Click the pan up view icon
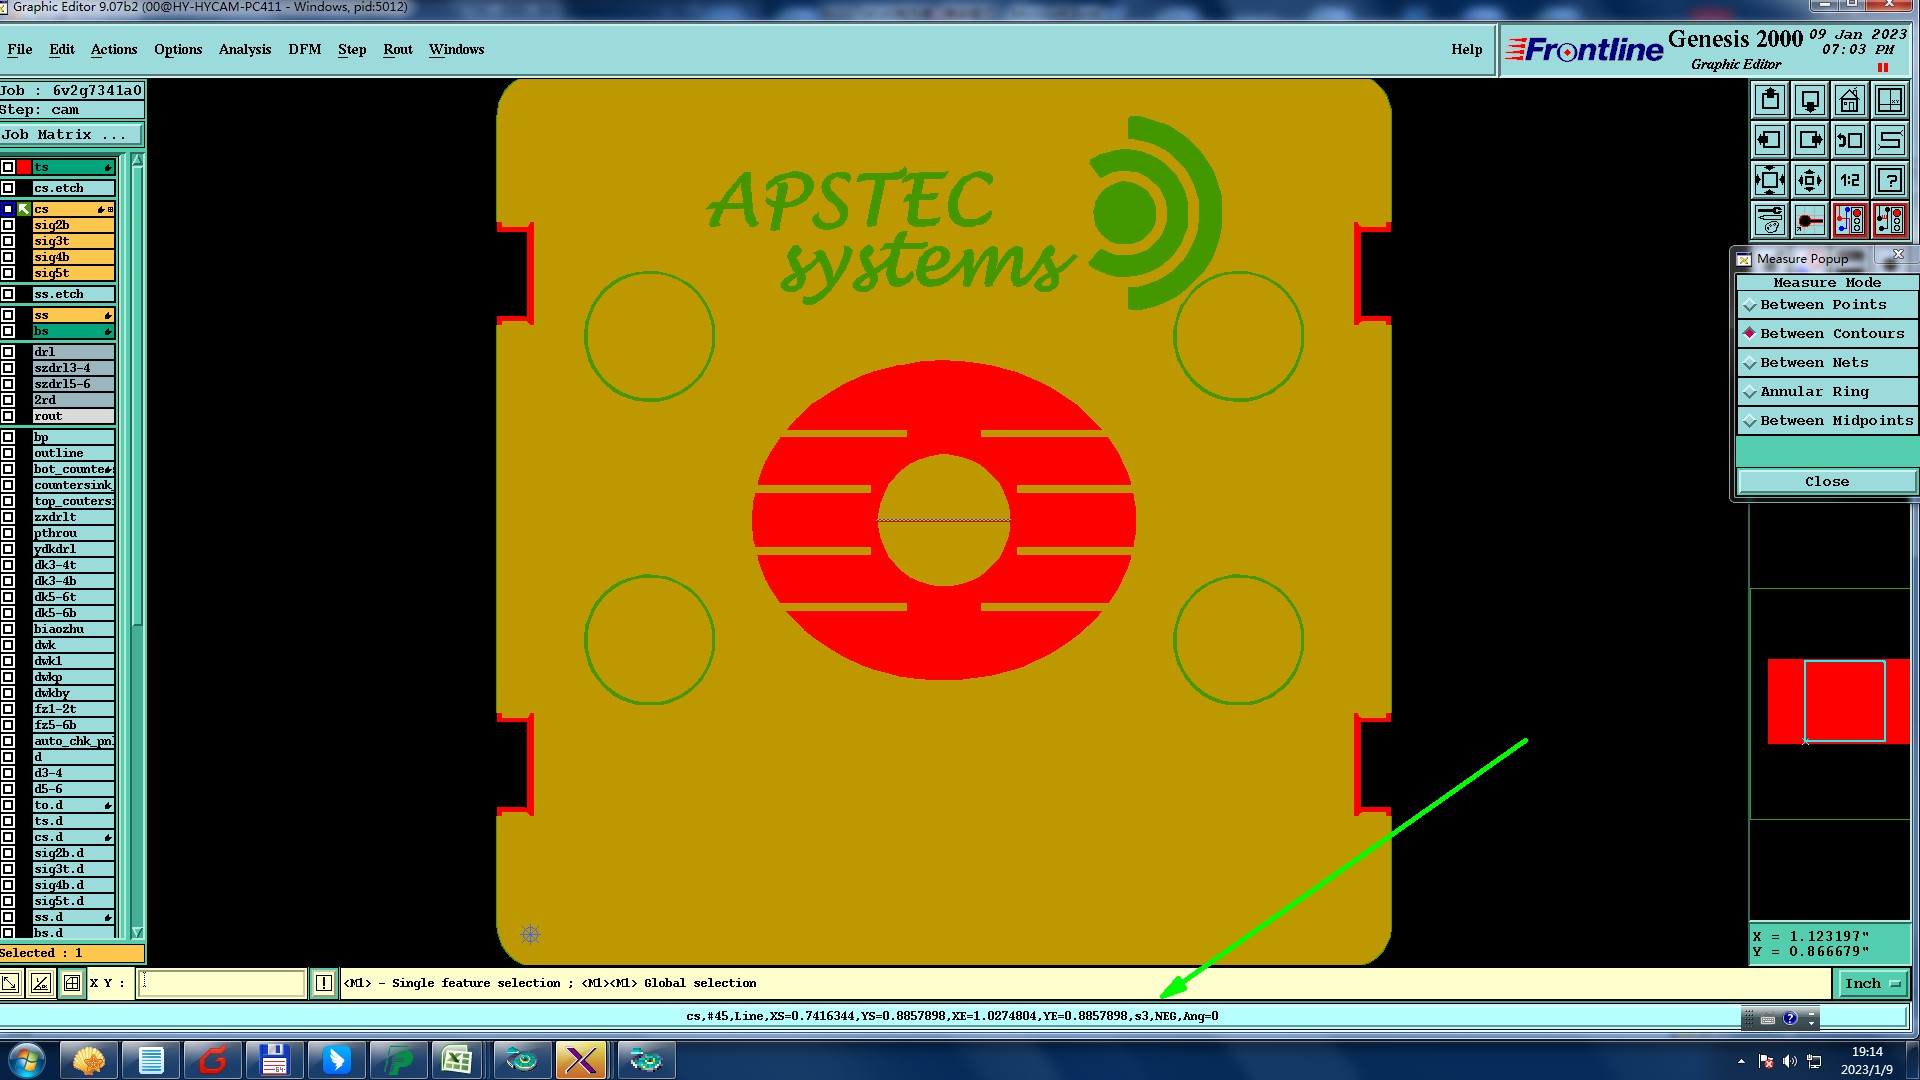 [1770, 100]
